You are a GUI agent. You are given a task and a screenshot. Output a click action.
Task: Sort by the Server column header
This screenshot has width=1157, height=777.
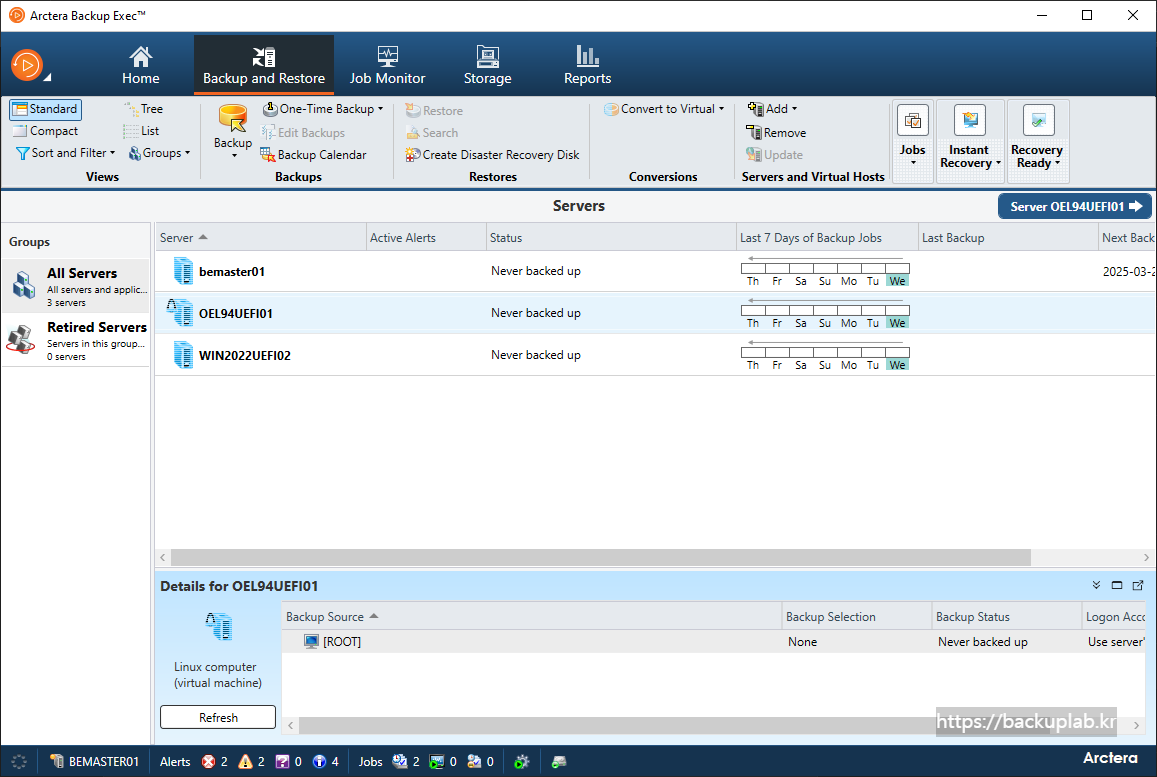pos(260,238)
